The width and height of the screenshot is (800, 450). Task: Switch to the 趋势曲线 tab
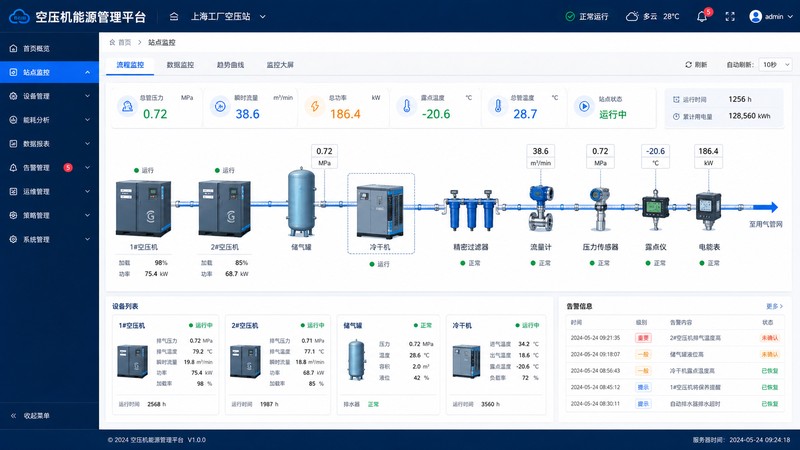[230, 65]
